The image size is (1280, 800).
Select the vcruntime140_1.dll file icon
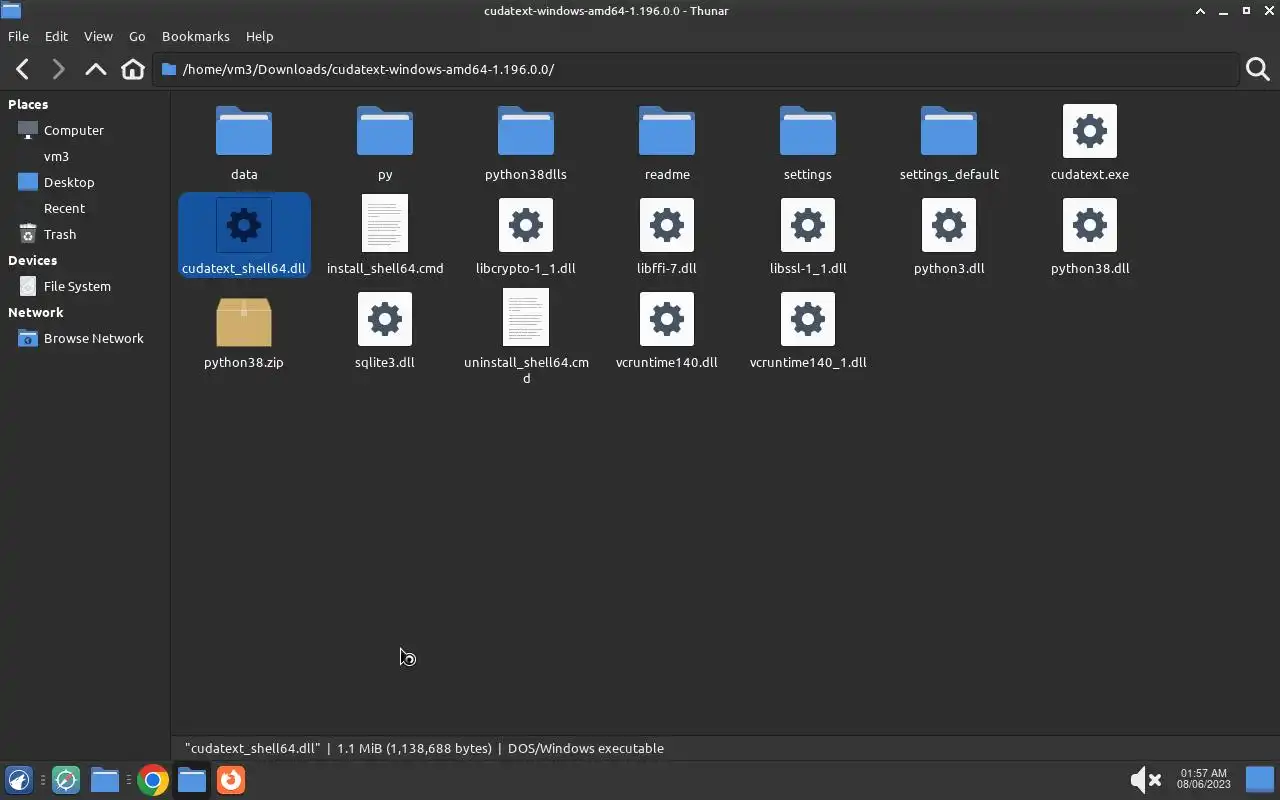[808, 319]
